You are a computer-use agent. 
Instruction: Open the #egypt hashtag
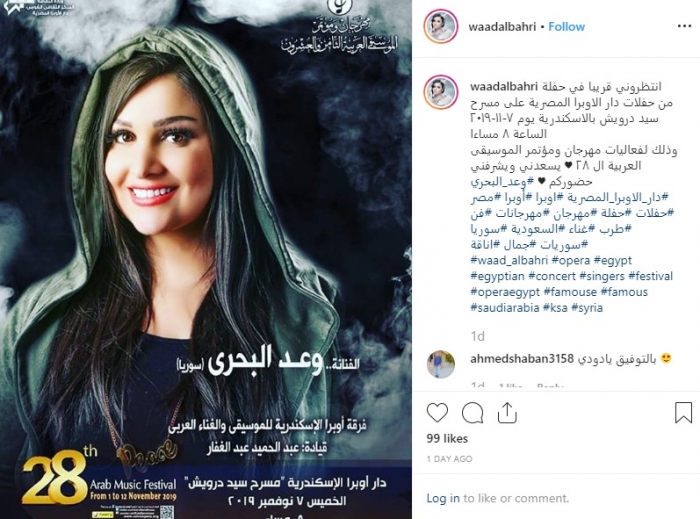pos(613,260)
